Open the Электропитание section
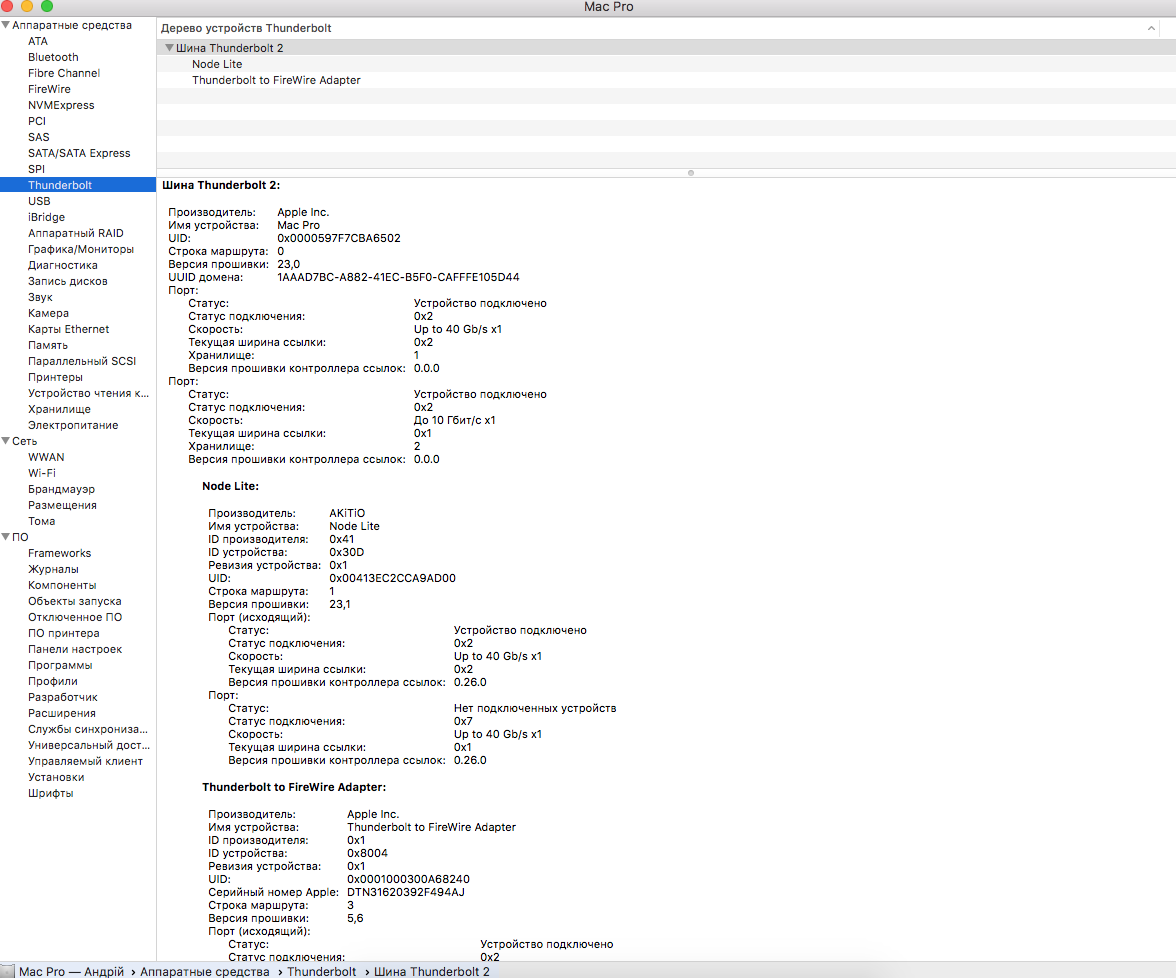 (73, 425)
